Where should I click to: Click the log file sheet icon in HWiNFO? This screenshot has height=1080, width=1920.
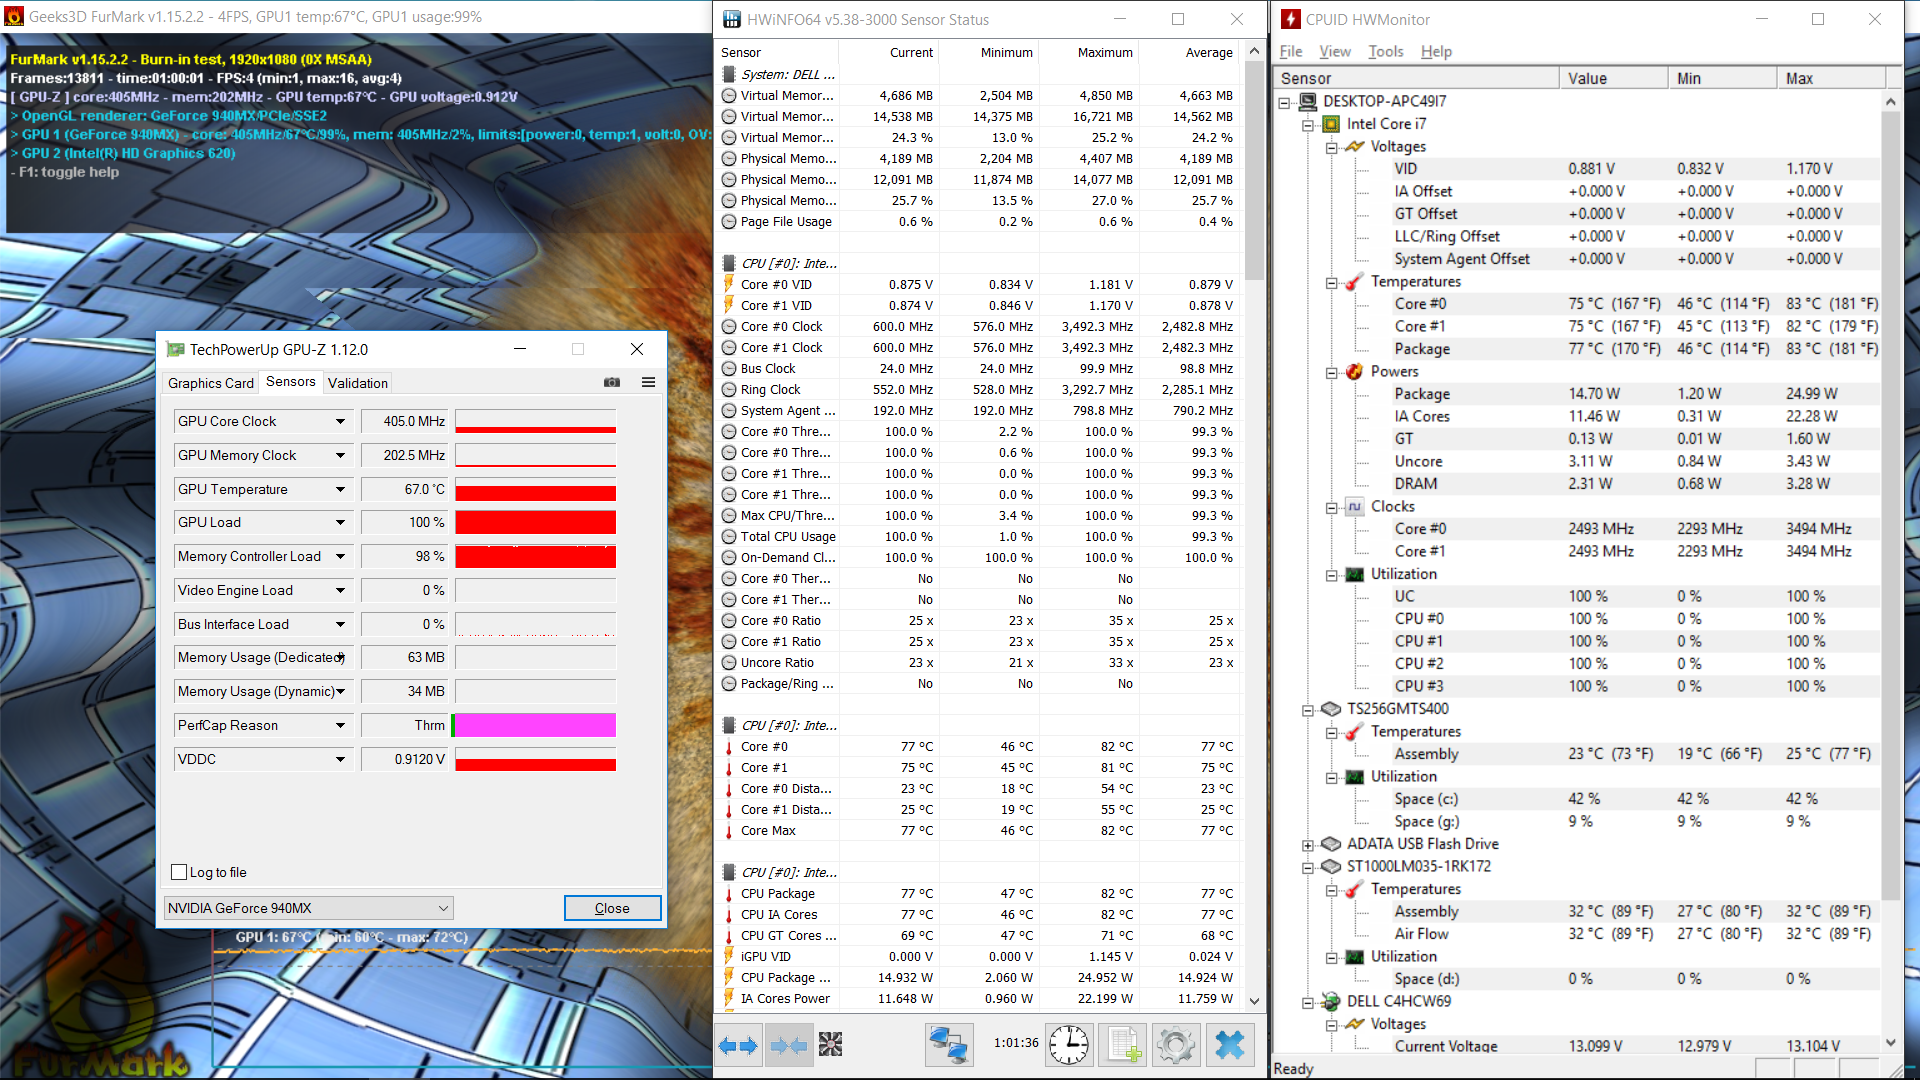tap(1122, 1045)
